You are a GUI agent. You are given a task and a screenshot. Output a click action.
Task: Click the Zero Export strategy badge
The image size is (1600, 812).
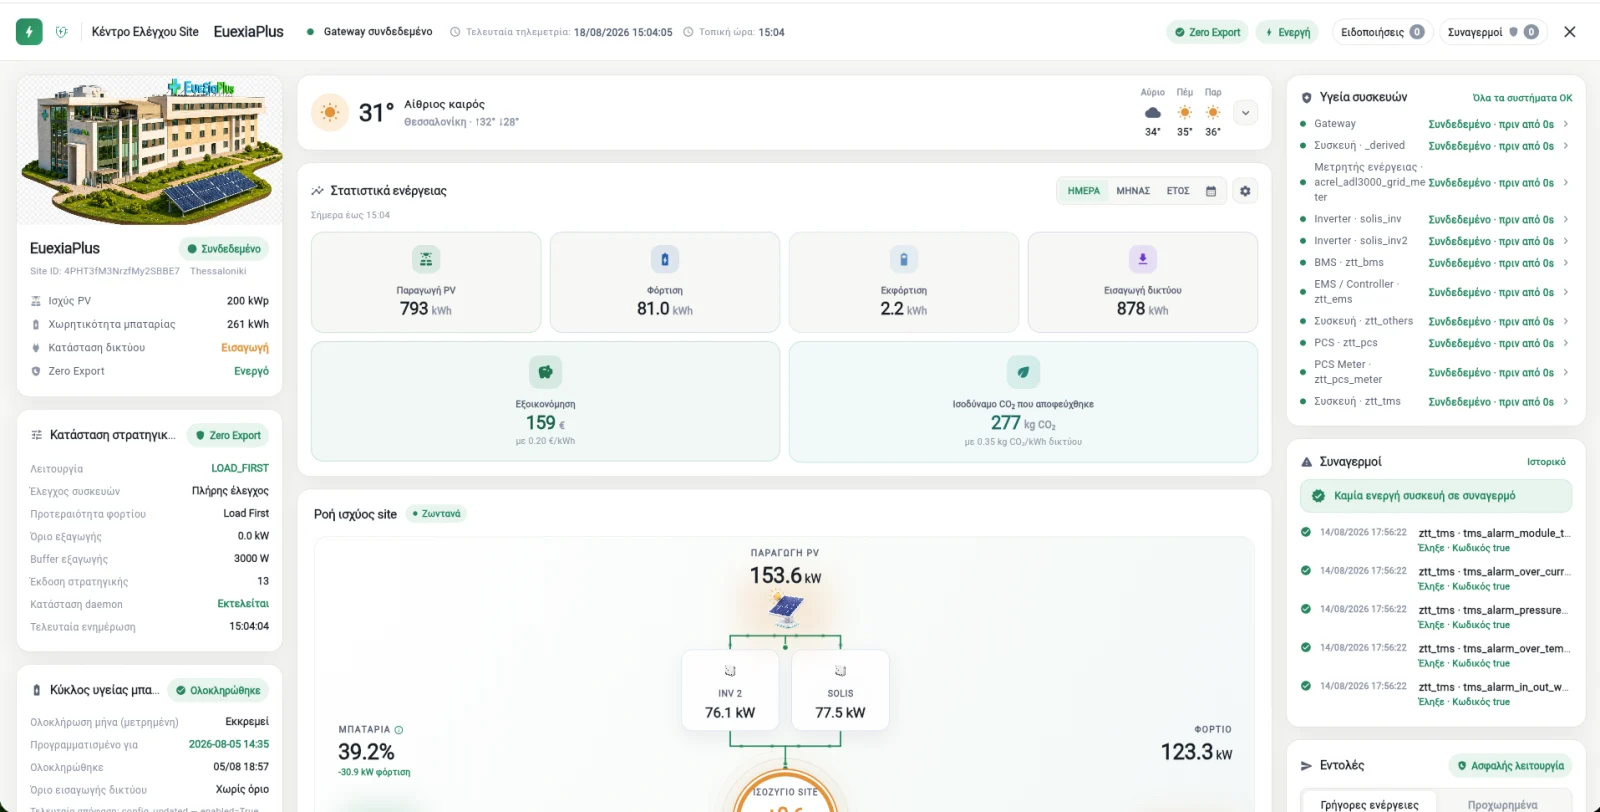(227, 435)
